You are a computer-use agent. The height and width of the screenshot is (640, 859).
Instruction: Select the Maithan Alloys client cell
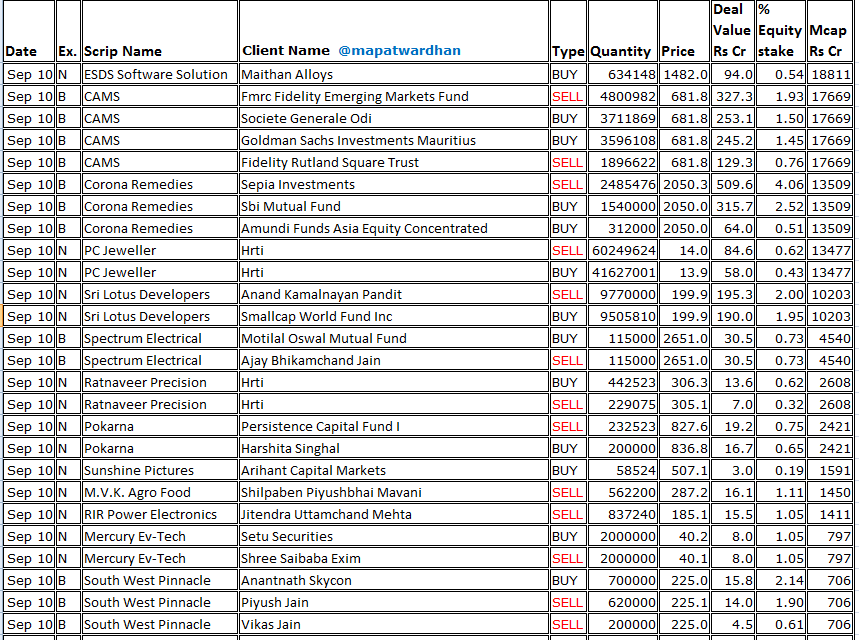pyautogui.click(x=394, y=74)
